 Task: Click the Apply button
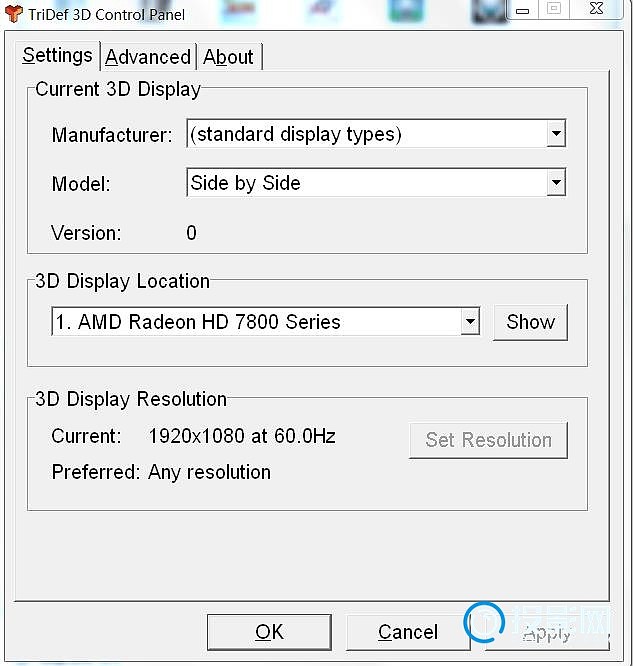click(547, 634)
